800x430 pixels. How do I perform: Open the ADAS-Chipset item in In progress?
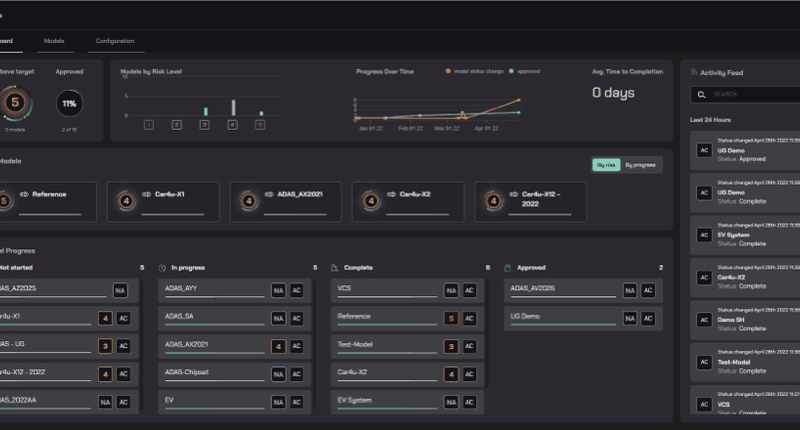(x=214, y=371)
